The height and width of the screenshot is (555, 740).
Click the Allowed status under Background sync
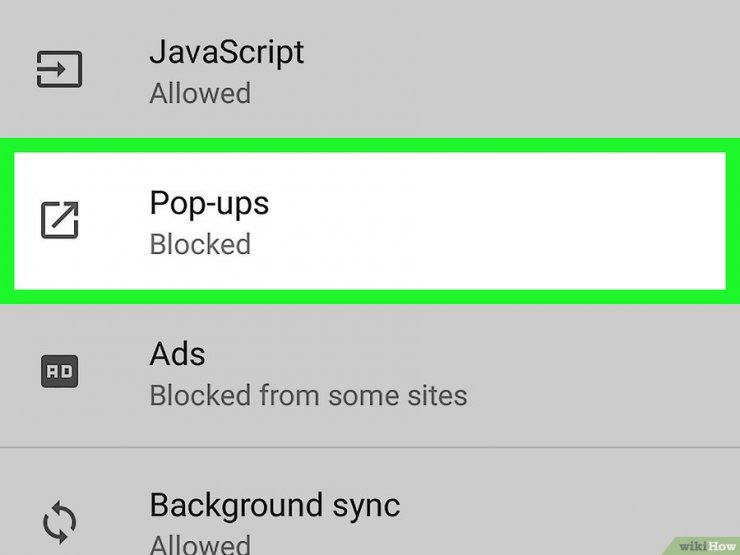coord(200,545)
